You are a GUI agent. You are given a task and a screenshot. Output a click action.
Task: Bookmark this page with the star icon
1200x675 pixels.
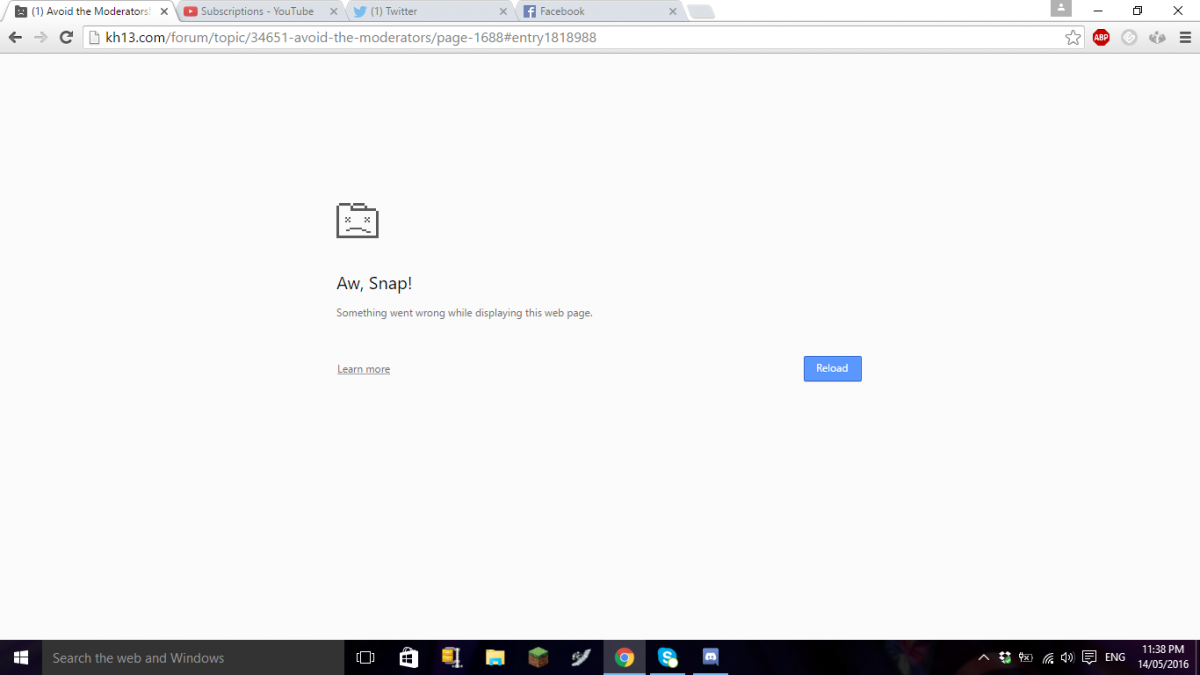[x=1073, y=38]
